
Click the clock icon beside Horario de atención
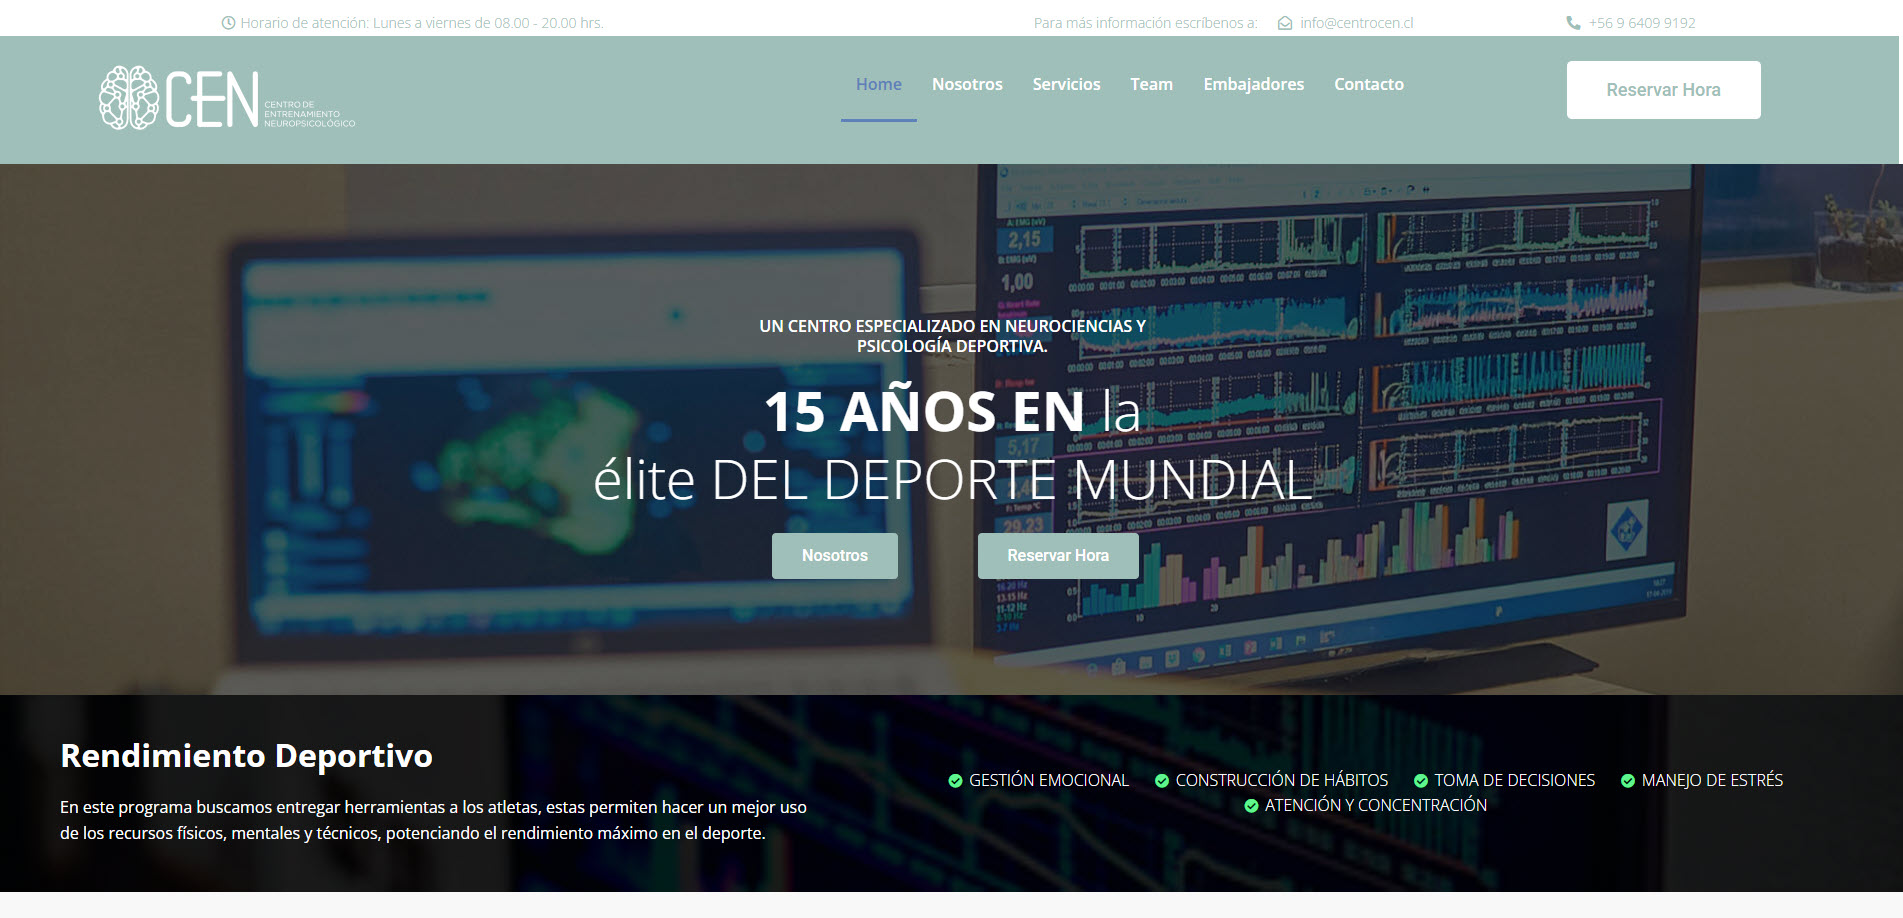pos(228,23)
